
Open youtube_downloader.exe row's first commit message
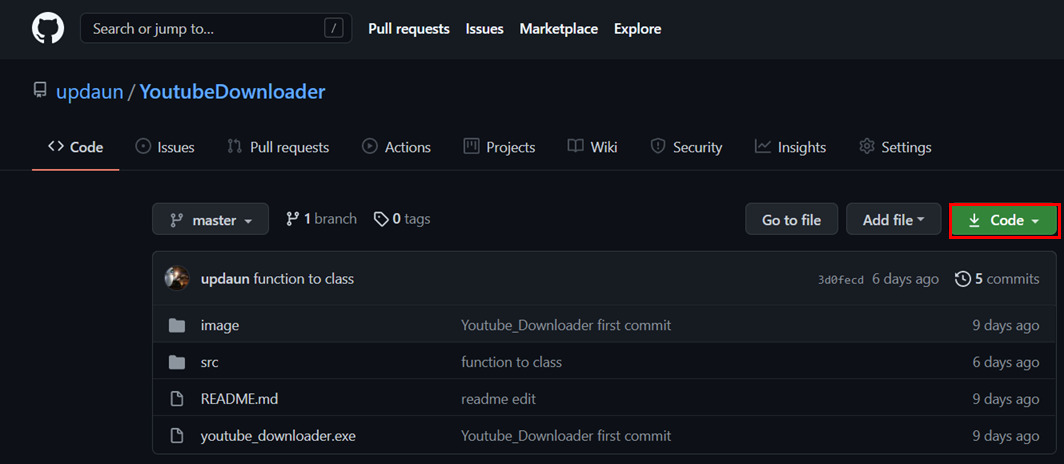pyautogui.click(x=566, y=436)
